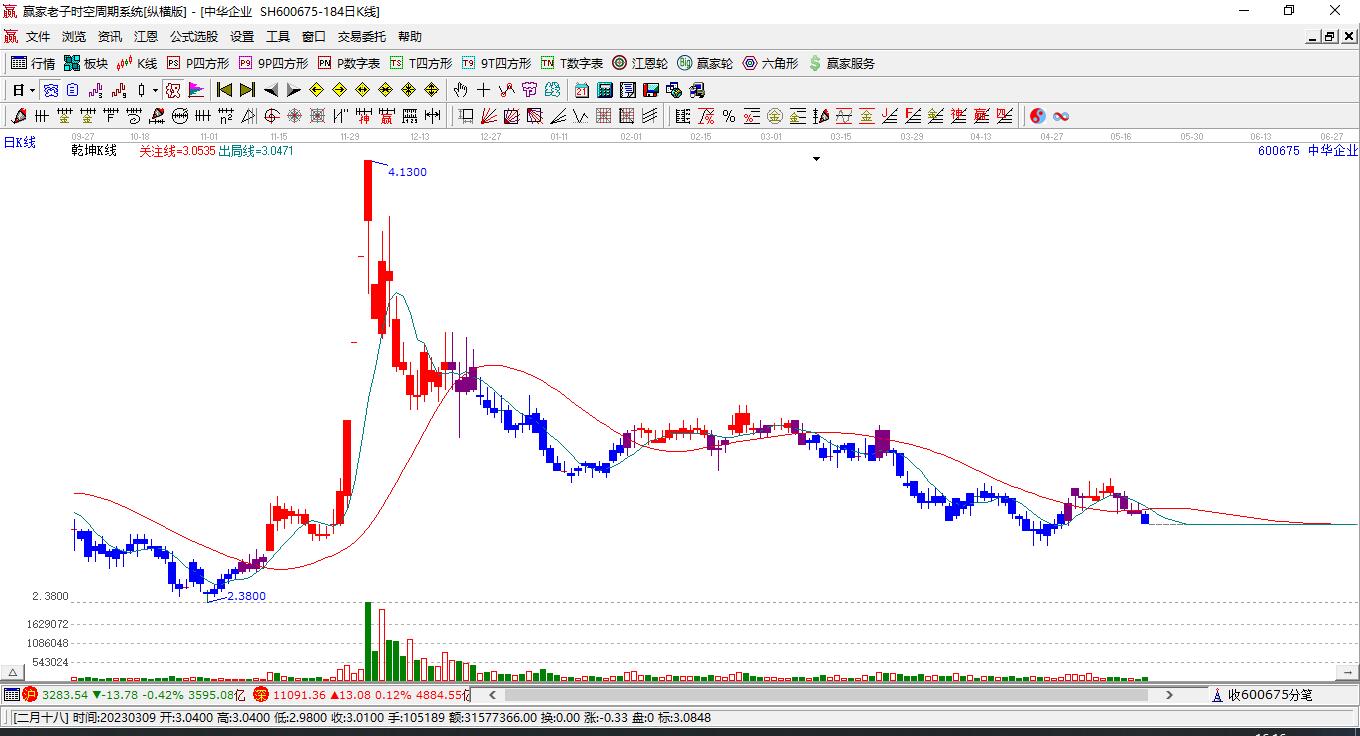The image size is (1360, 736).
Task: Expand the candlestick style dropdown arrow
Action: 155,90
